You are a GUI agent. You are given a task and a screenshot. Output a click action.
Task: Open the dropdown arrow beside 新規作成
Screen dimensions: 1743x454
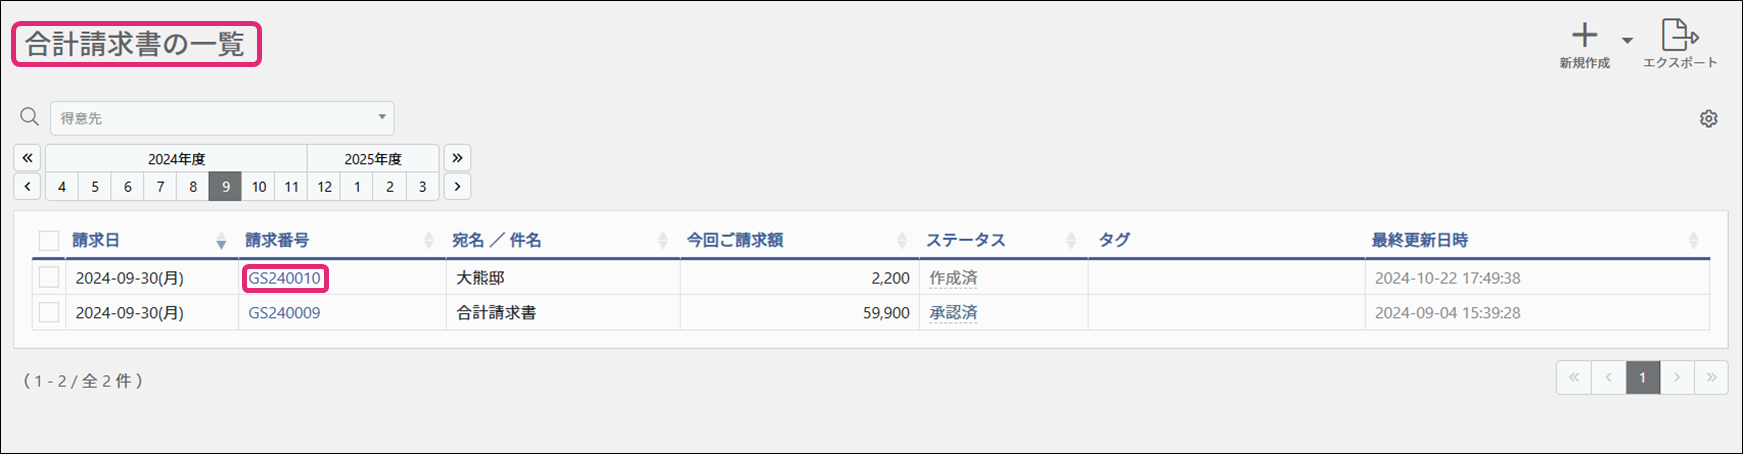(1627, 40)
